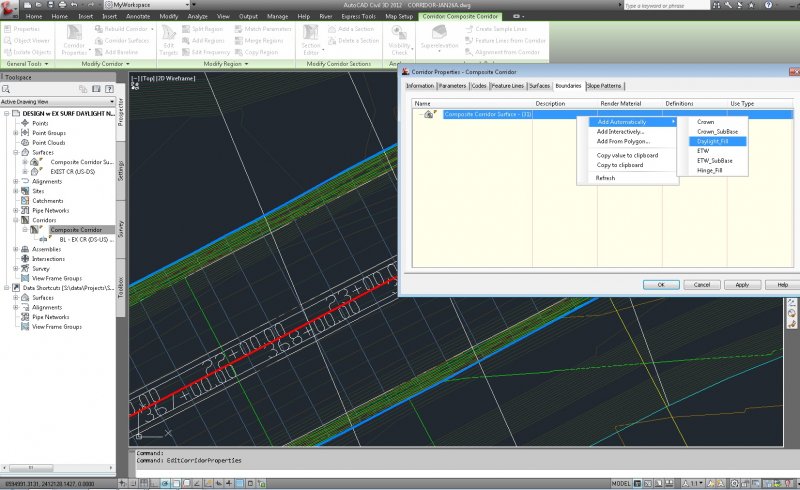Collapse the Corridors tree node
The height and width of the screenshot is (490, 800).
[15, 220]
